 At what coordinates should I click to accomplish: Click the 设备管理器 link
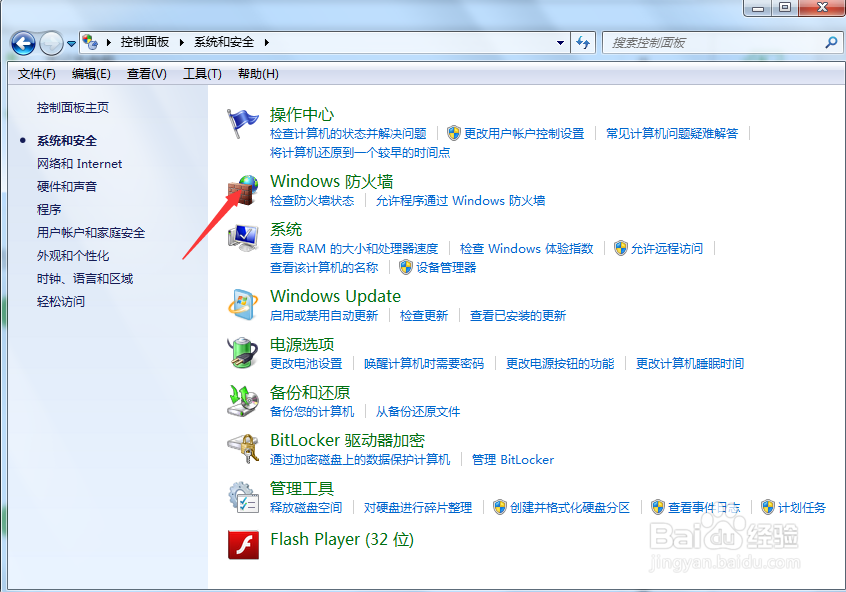pos(446,267)
